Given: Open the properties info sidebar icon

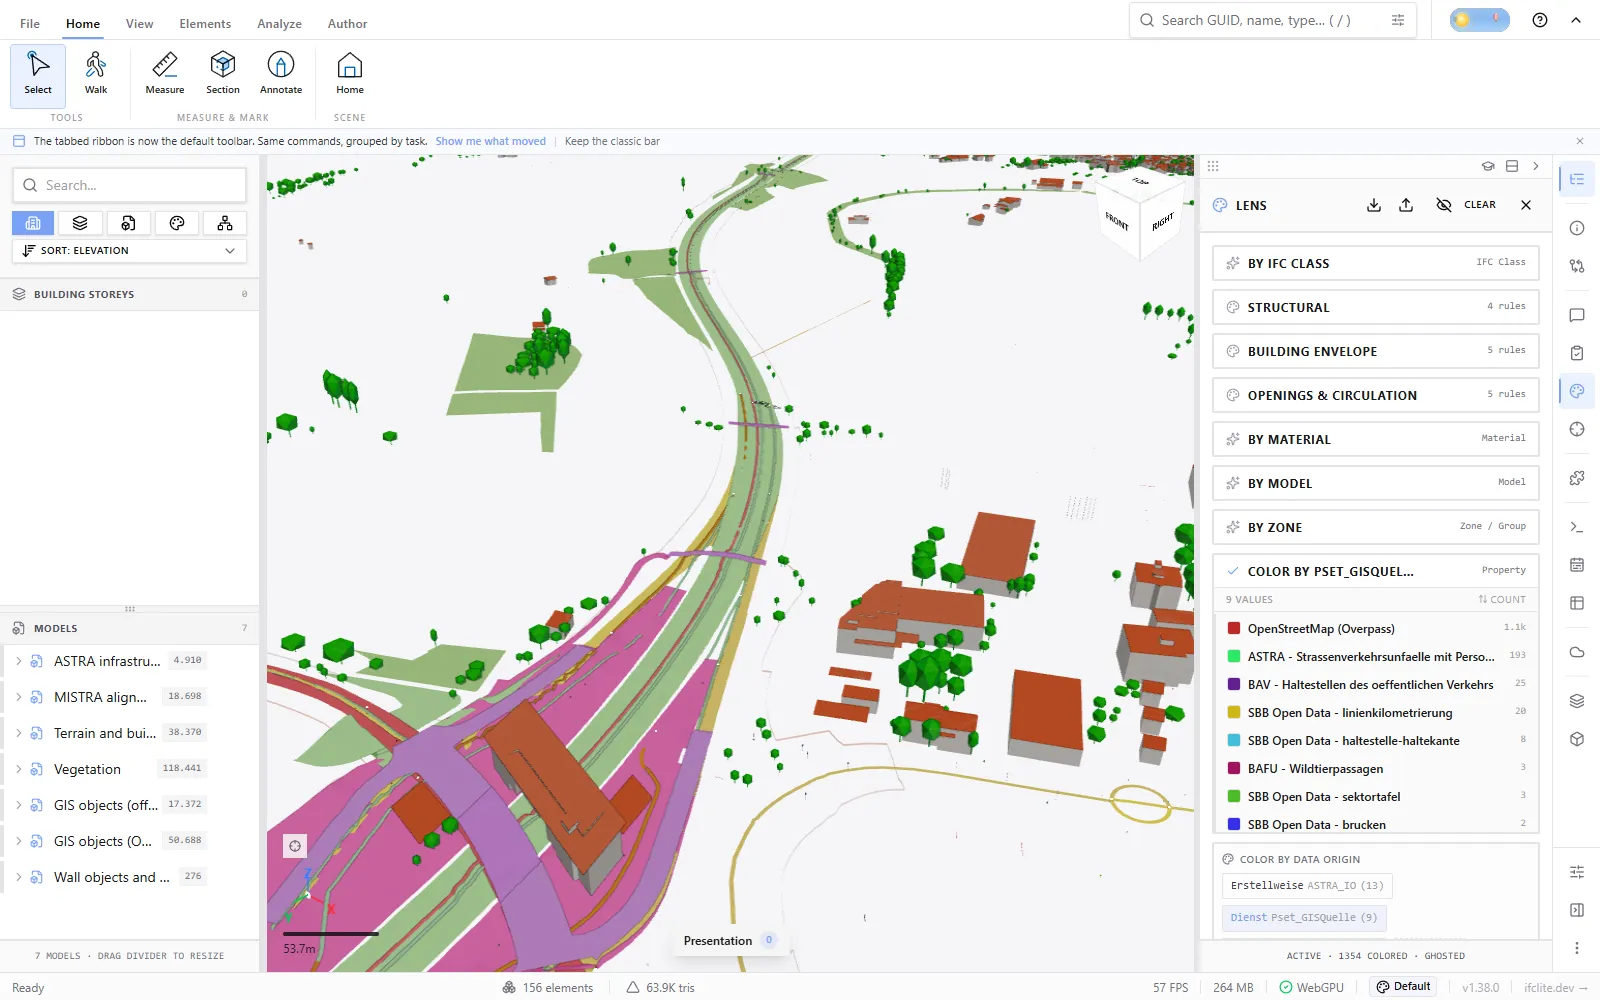Looking at the screenshot, I should pos(1577,228).
